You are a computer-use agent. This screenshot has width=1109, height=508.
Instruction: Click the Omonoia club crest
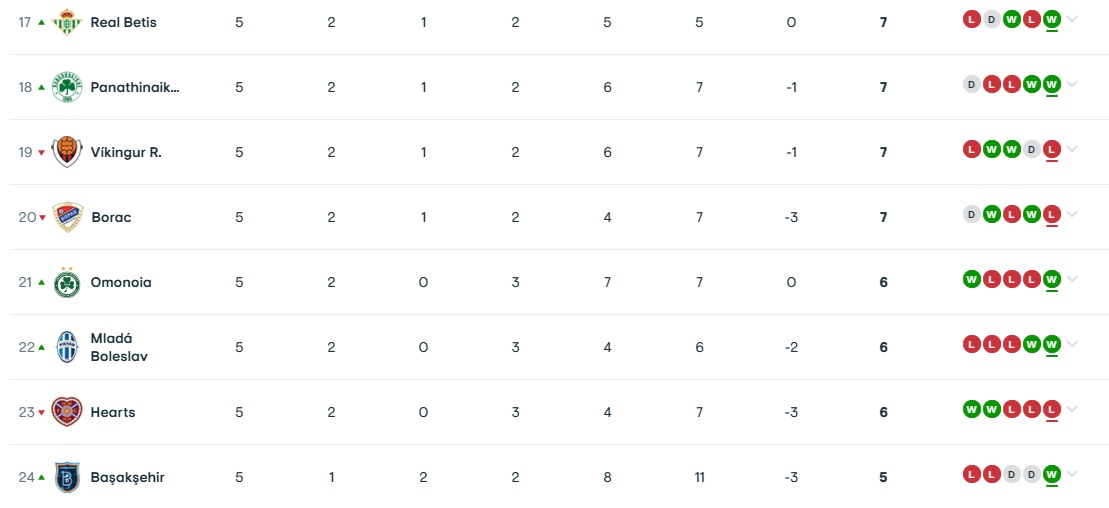point(67,282)
